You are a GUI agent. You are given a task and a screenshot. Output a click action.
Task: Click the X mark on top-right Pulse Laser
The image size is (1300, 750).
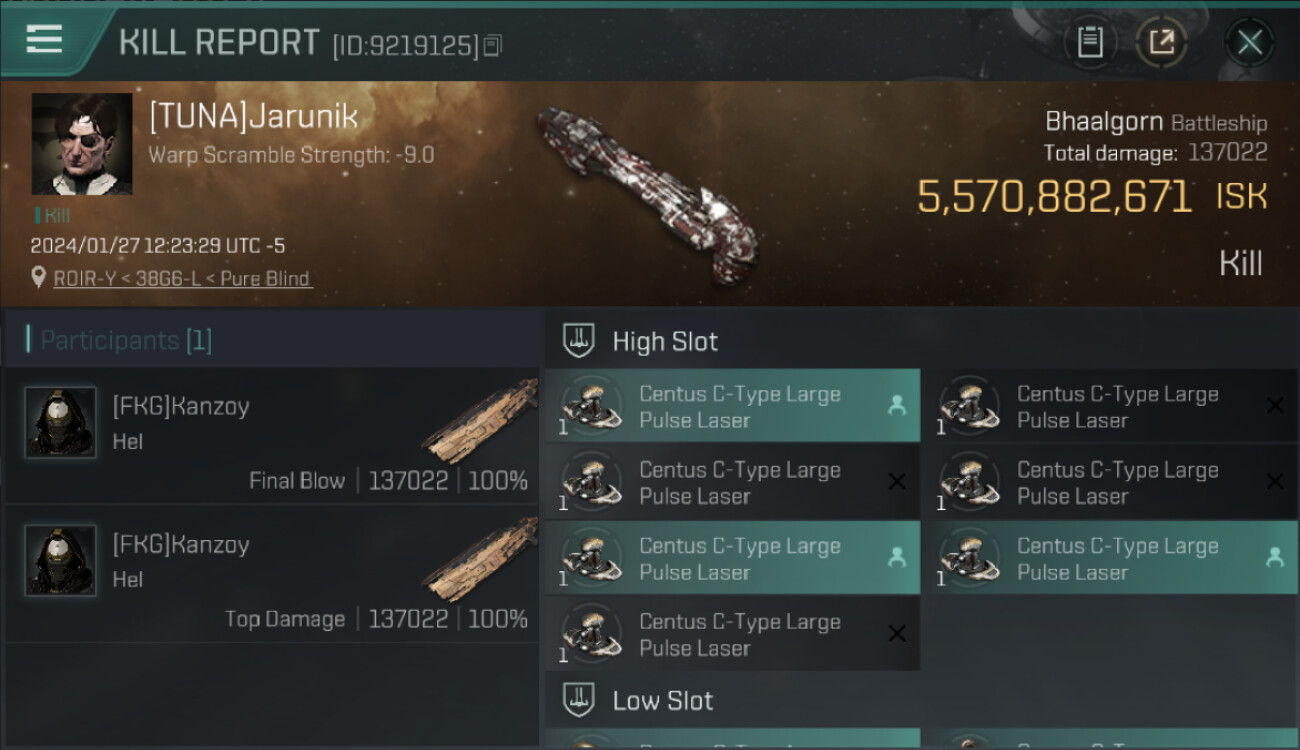coord(1274,406)
